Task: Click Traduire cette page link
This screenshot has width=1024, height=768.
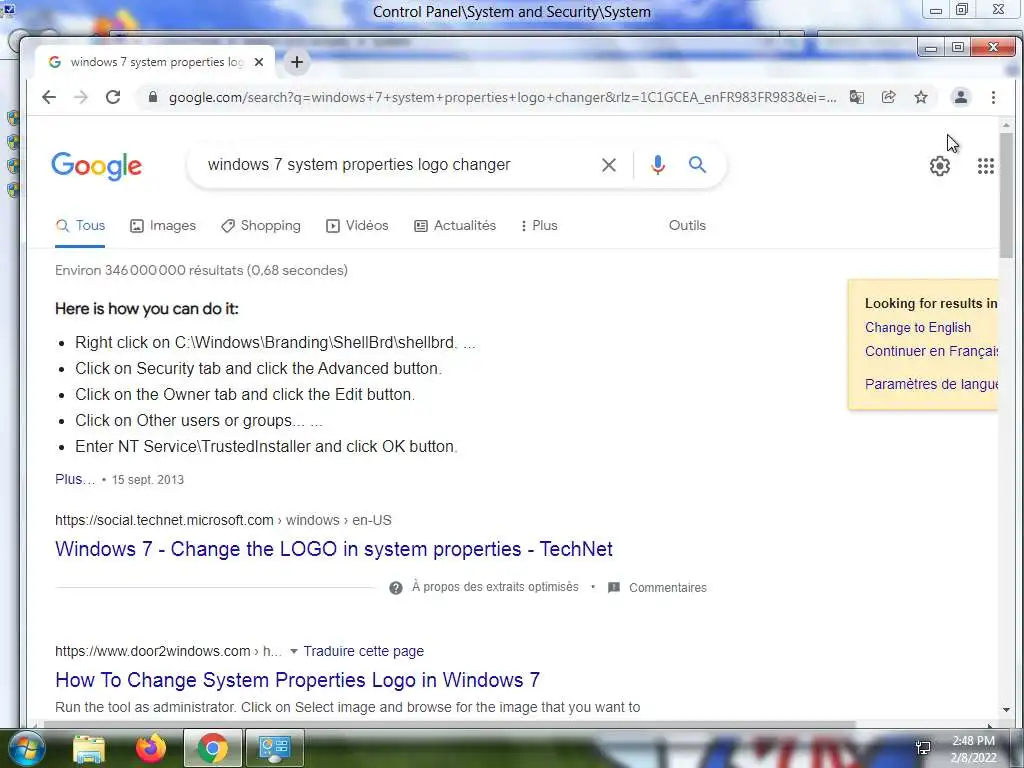Action: click(x=364, y=652)
